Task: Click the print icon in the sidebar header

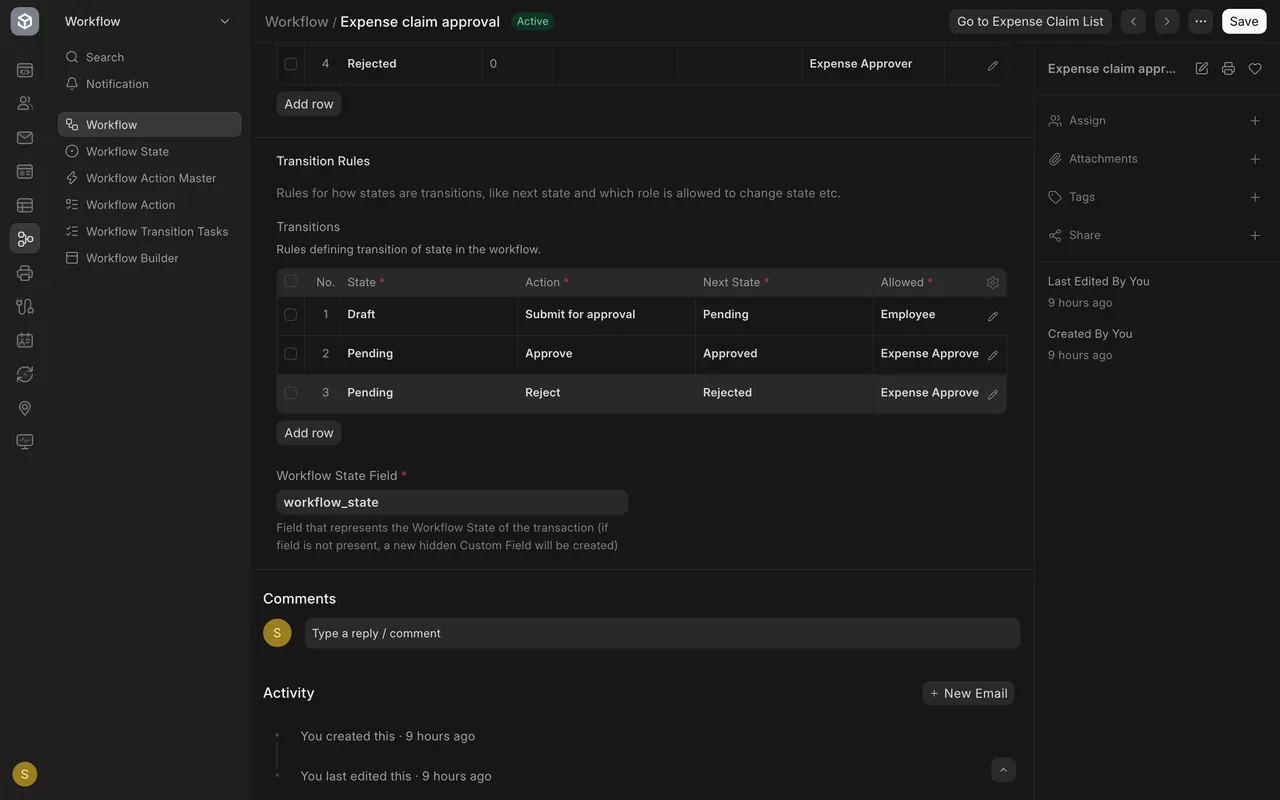Action: (1228, 69)
